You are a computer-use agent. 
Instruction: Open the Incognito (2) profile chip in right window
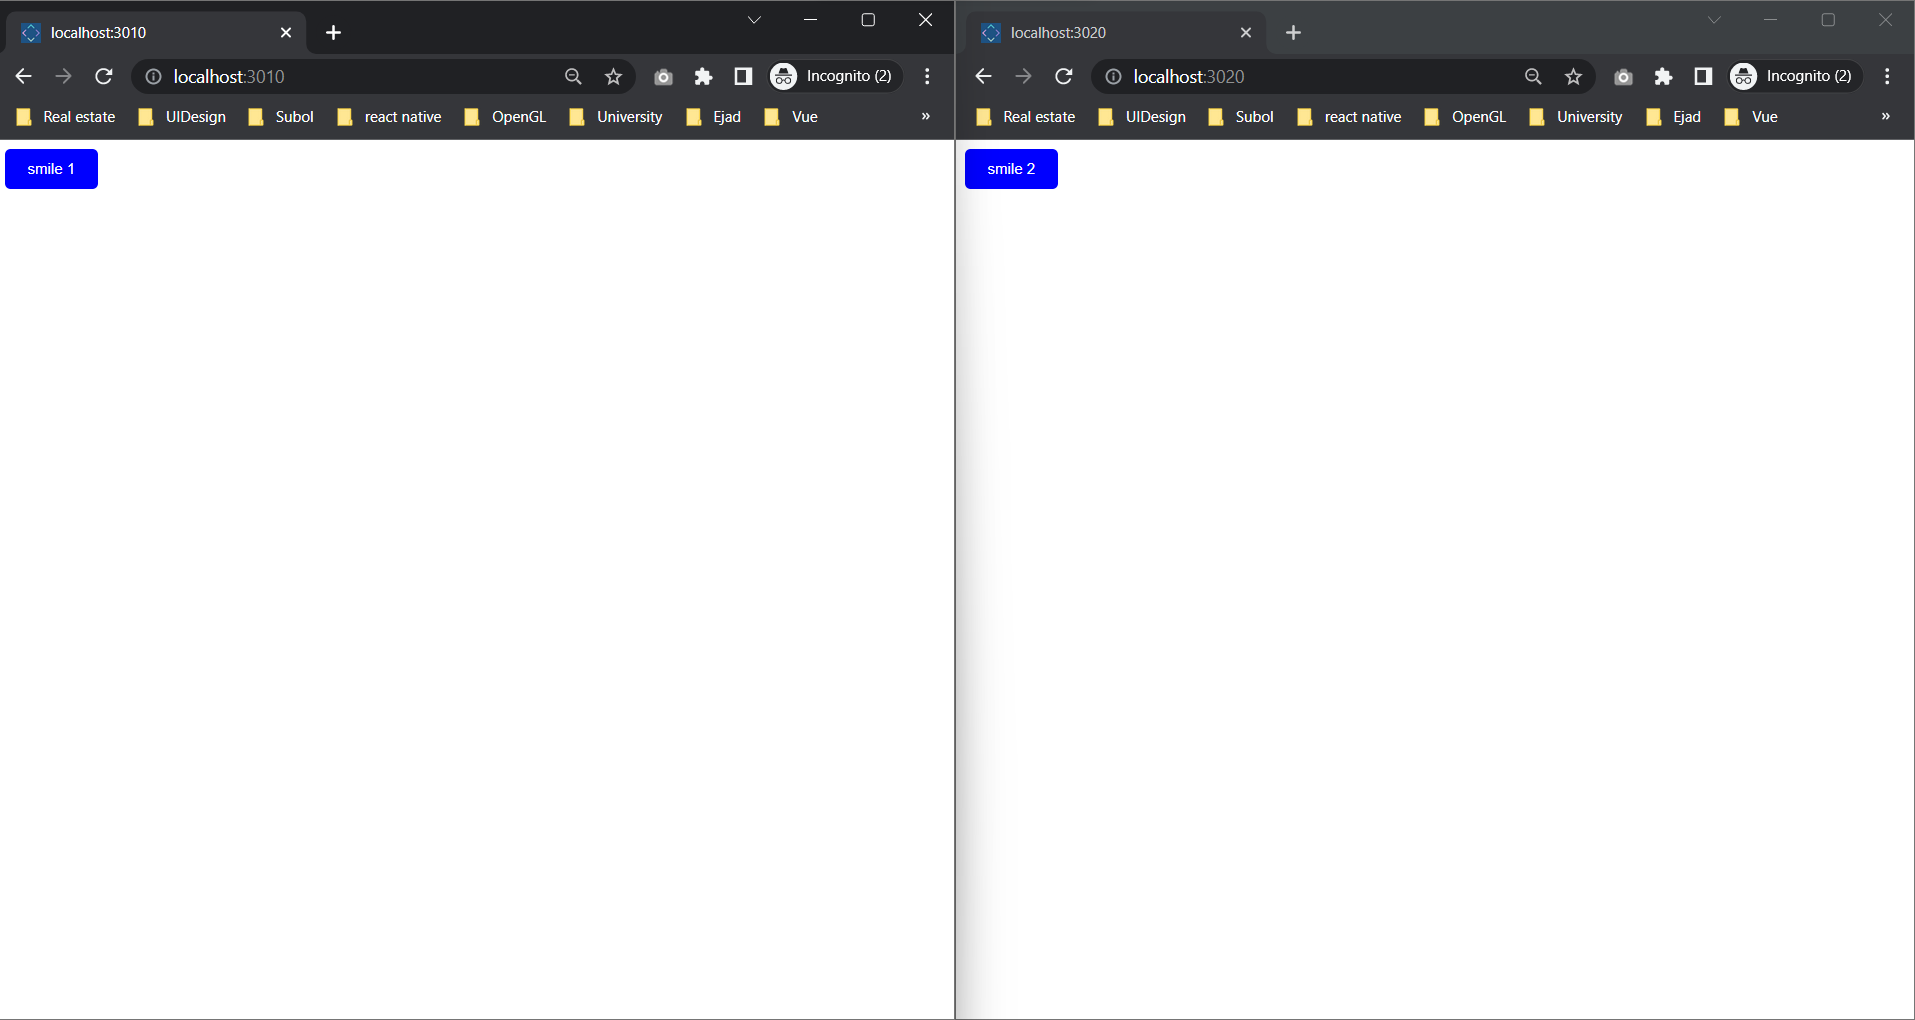click(x=1796, y=77)
